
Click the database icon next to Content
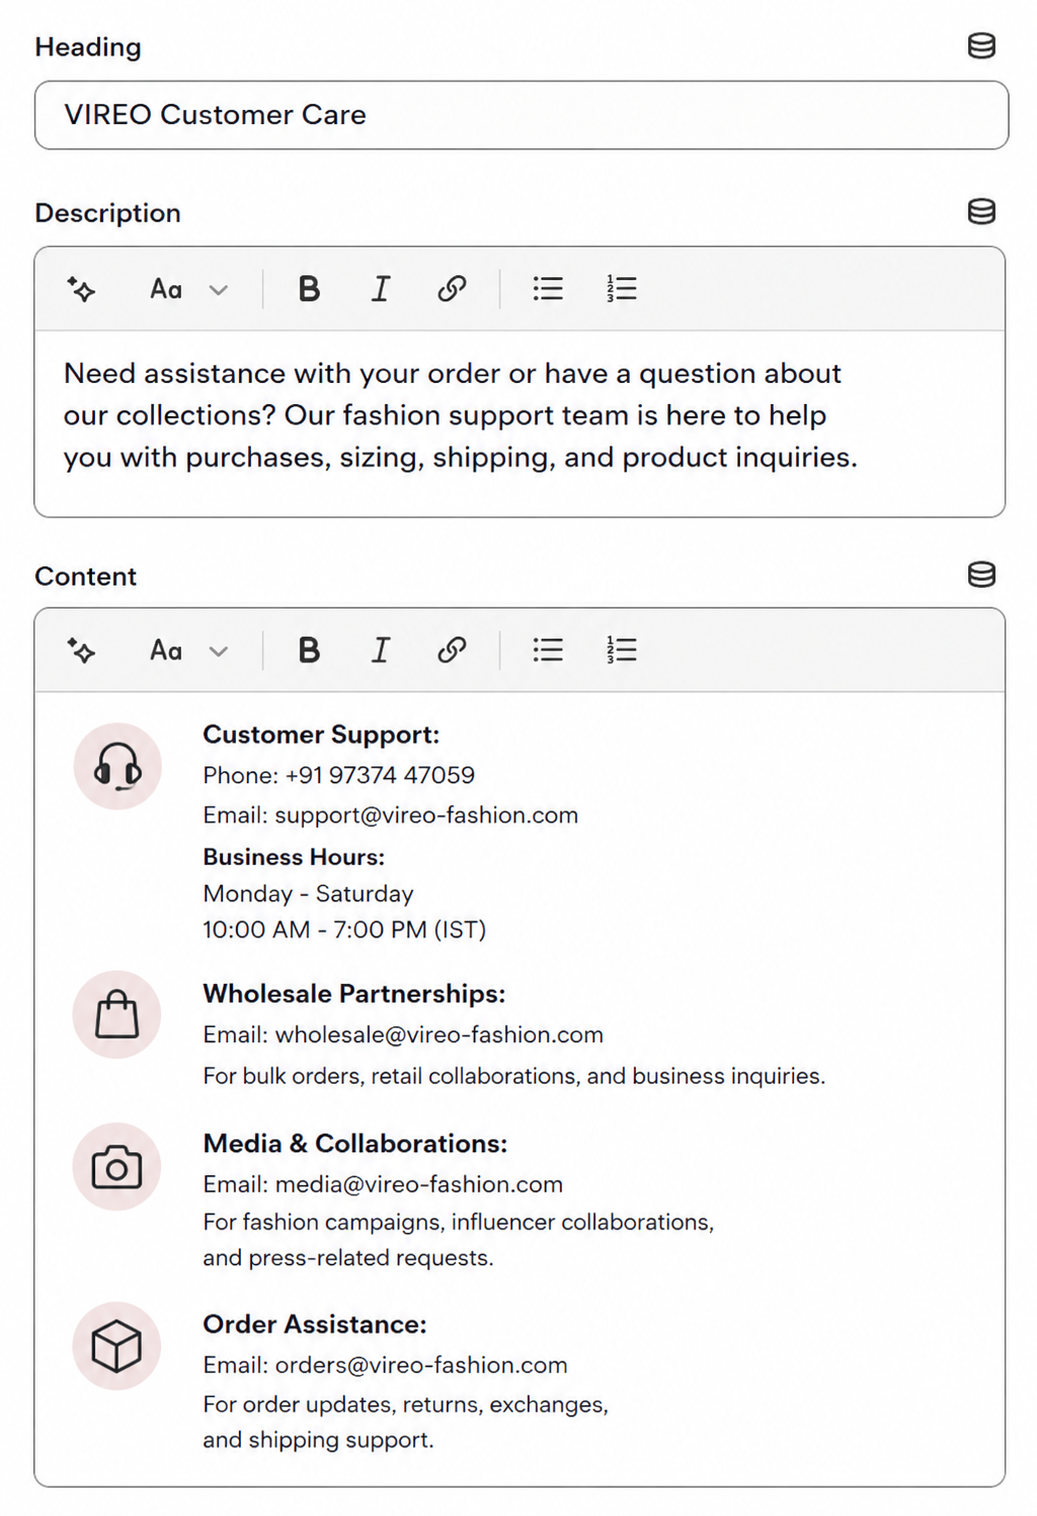[x=981, y=575]
